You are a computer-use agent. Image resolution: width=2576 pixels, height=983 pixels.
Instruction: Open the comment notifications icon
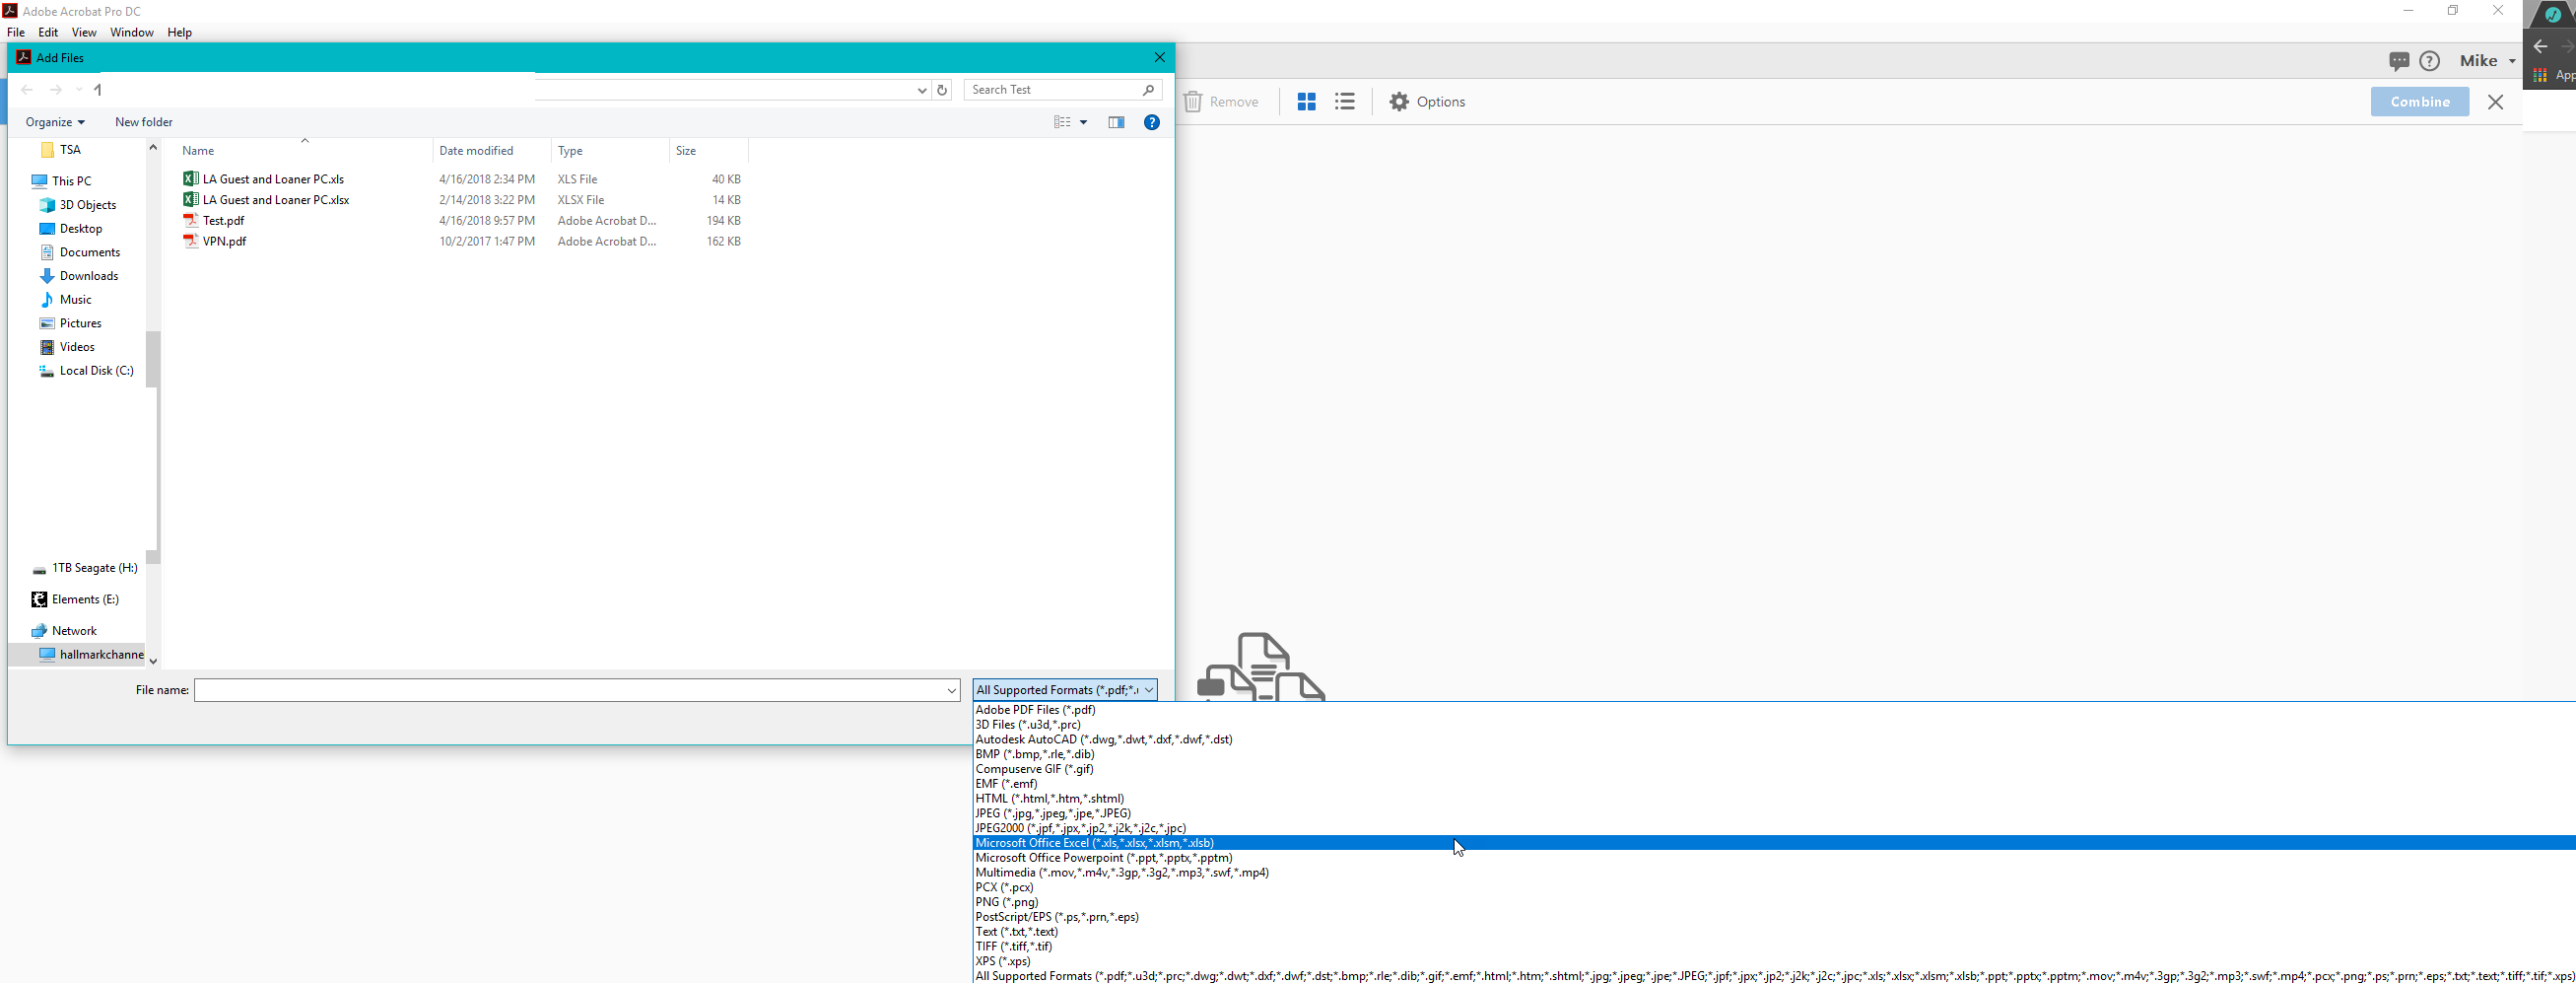pos(2398,61)
